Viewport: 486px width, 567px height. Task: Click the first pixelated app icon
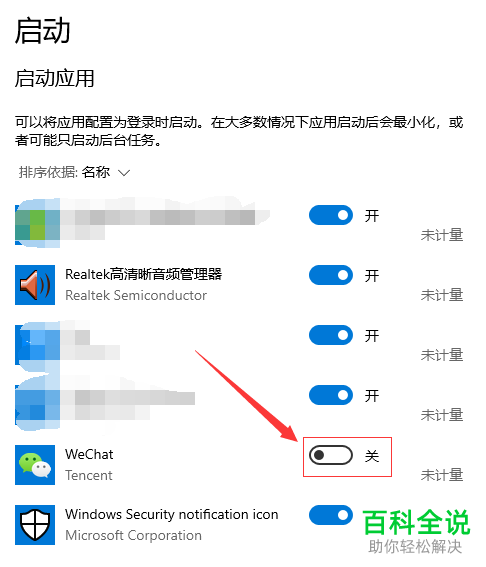(37, 223)
